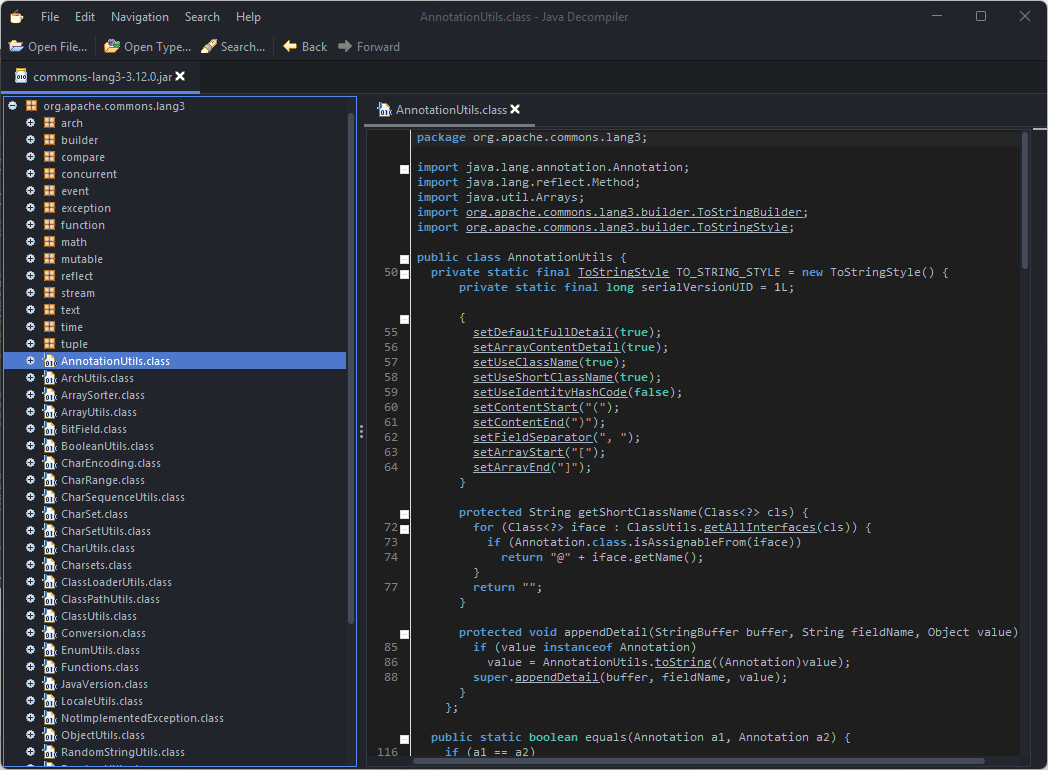
Task: Expand the concurrent package node
Action: 31,174
